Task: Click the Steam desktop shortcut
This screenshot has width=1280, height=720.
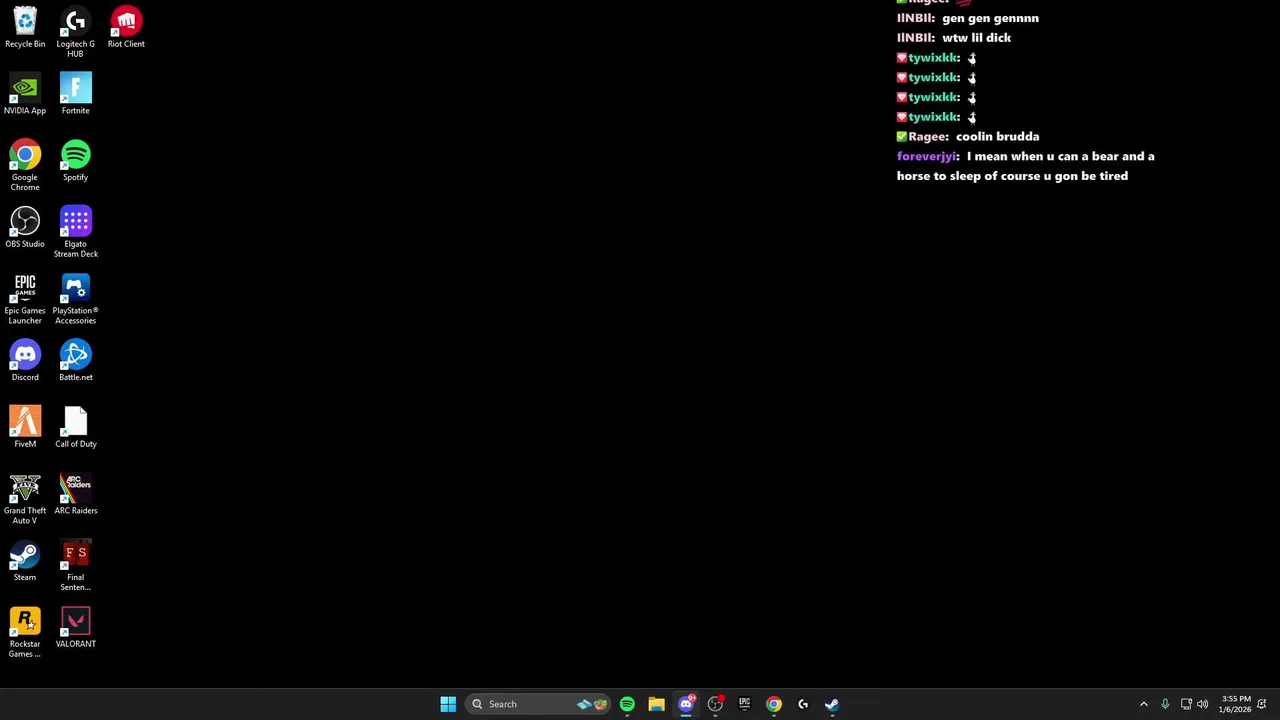Action: click(x=25, y=562)
